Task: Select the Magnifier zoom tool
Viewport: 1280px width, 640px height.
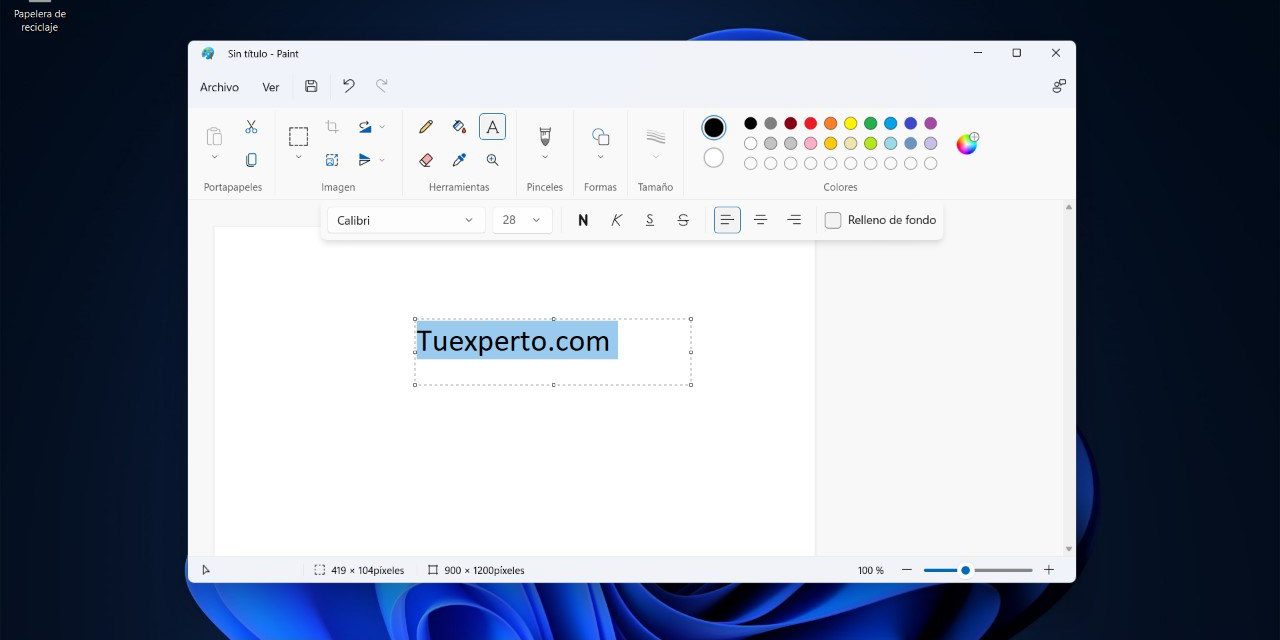Action: (x=492, y=160)
